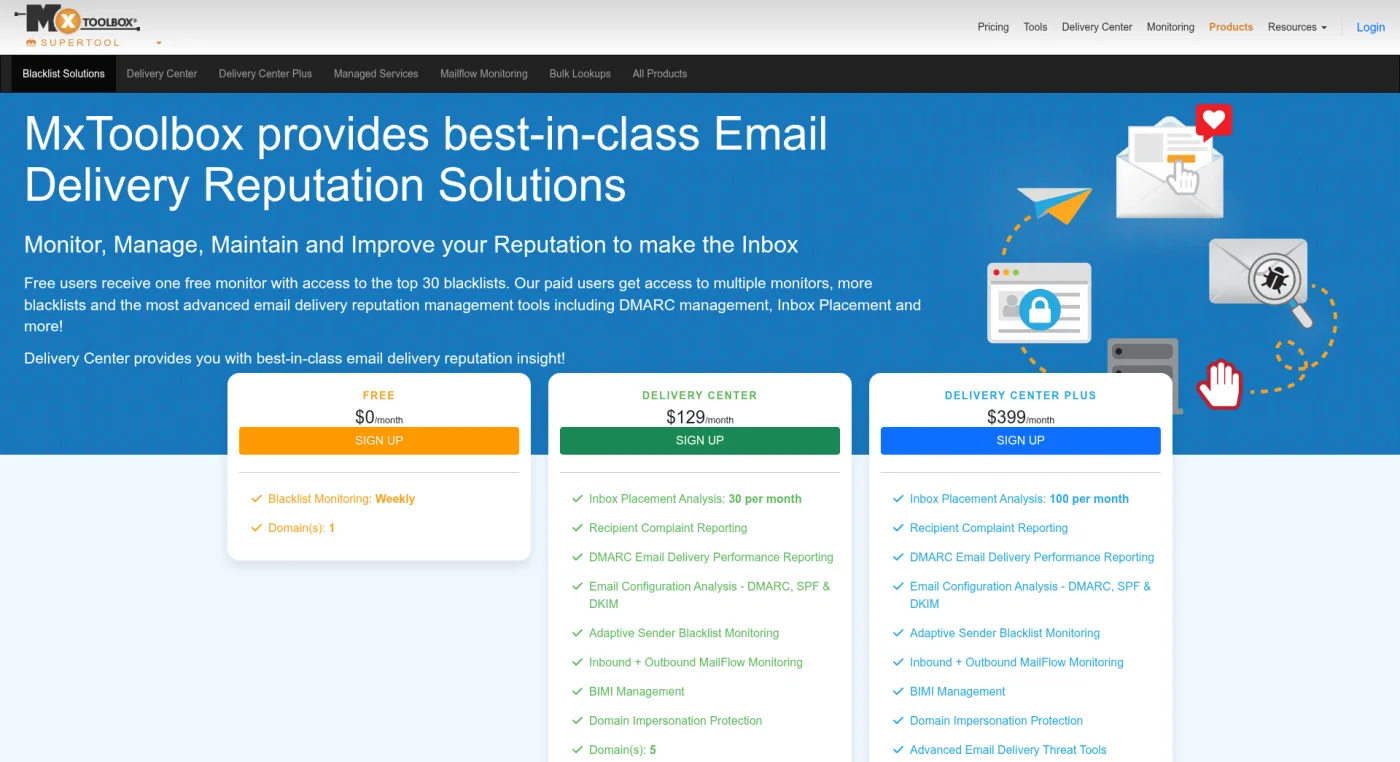Select Monitoring in the top navigation
Screen dimensions: 1400x762
[1170, 27]
